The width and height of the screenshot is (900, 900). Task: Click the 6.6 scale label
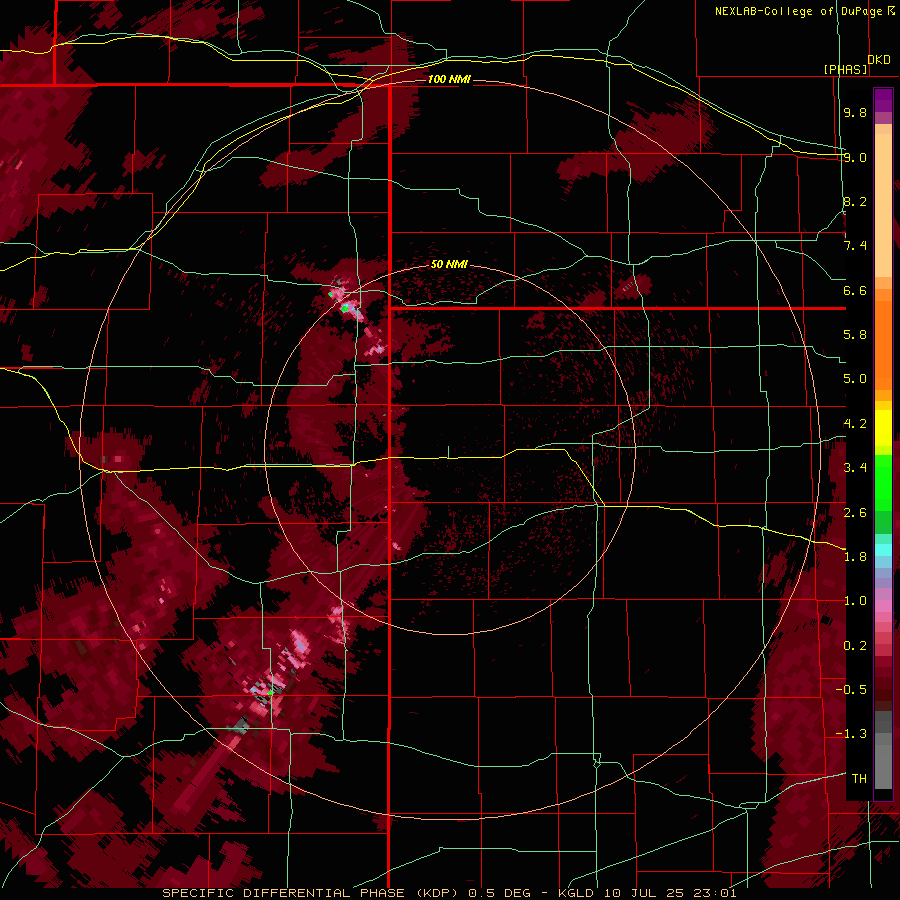pyautogui.click(x=855, y=290)
